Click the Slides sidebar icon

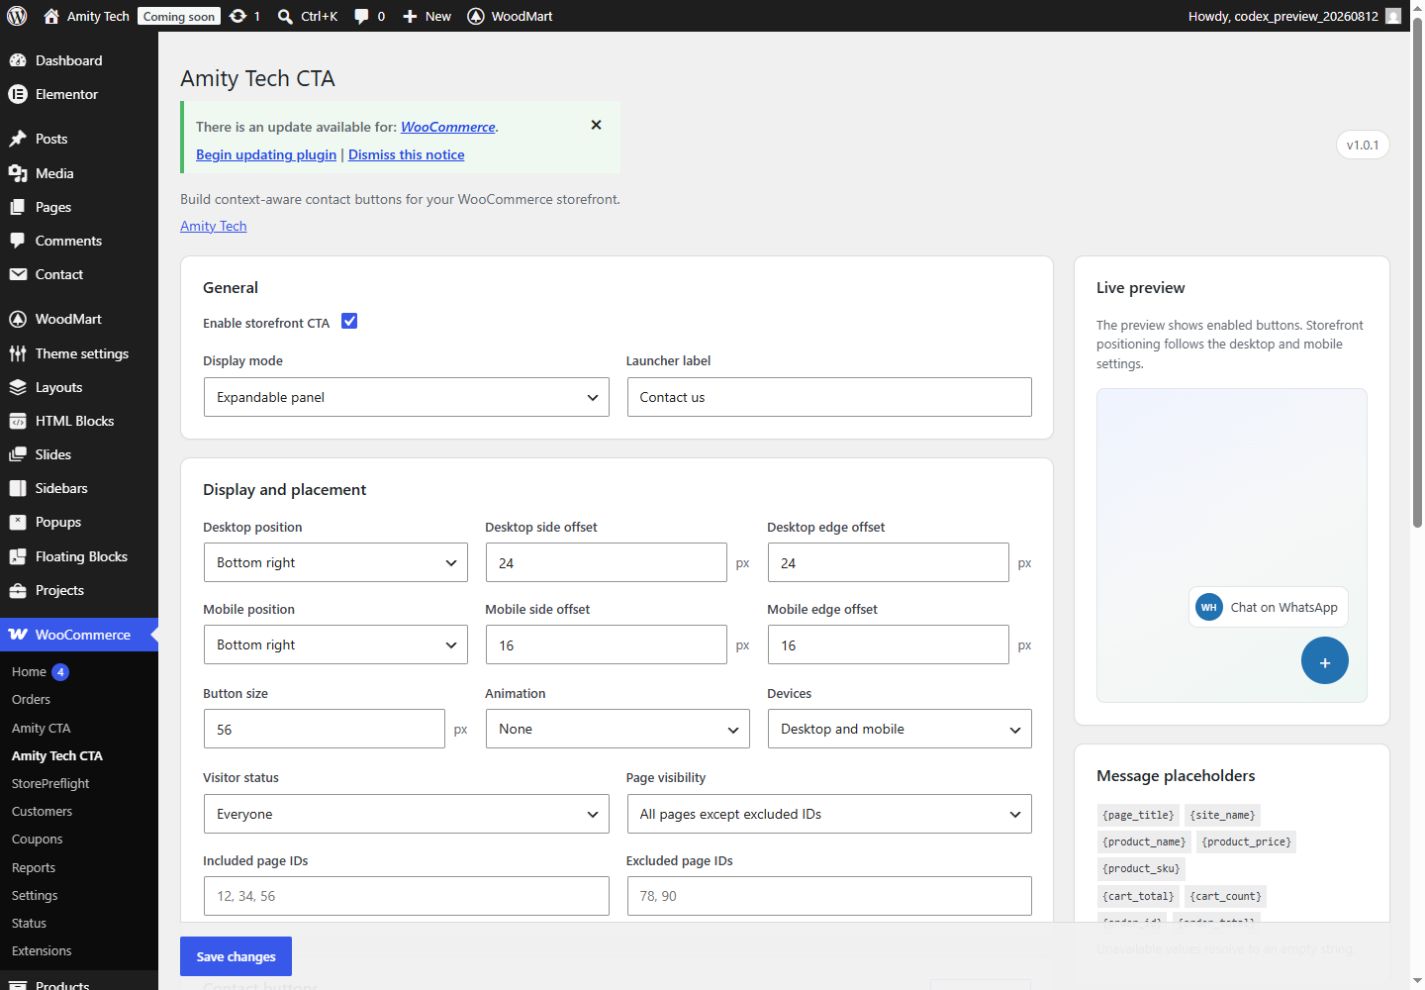tap(18, 455)
